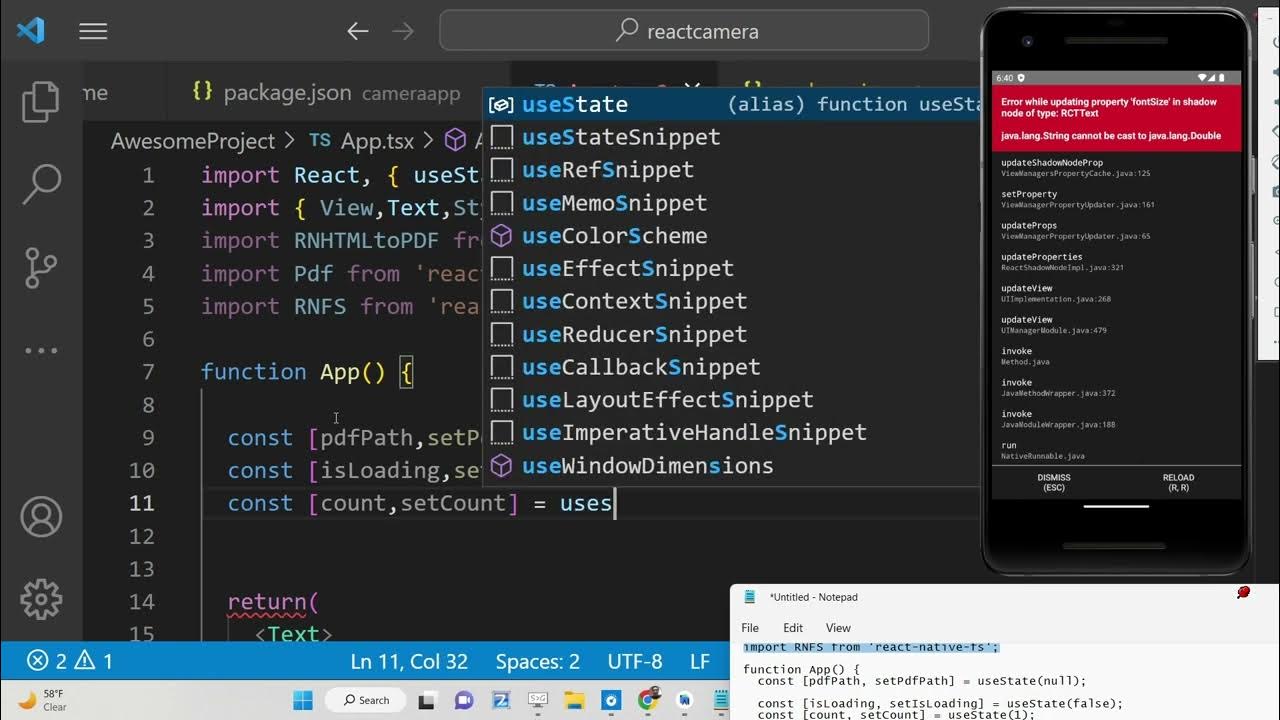The width and height of the screenshot is (1280, 720).
Task: Go back using the navigation arrow
Action: point(357,32)
